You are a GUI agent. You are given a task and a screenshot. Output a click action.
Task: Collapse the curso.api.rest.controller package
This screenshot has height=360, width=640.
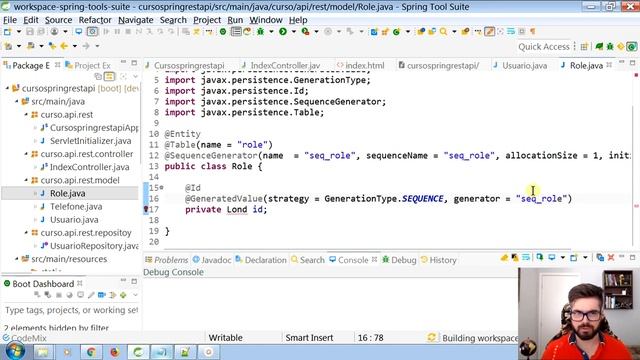(26, 154)
